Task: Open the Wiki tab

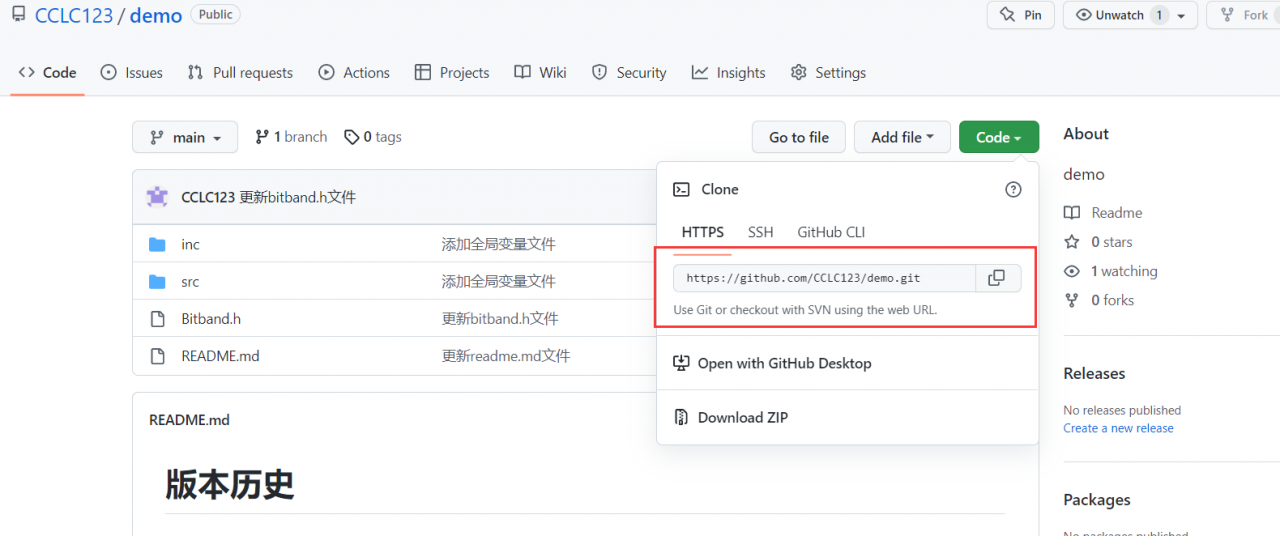Action: (540, 72)
